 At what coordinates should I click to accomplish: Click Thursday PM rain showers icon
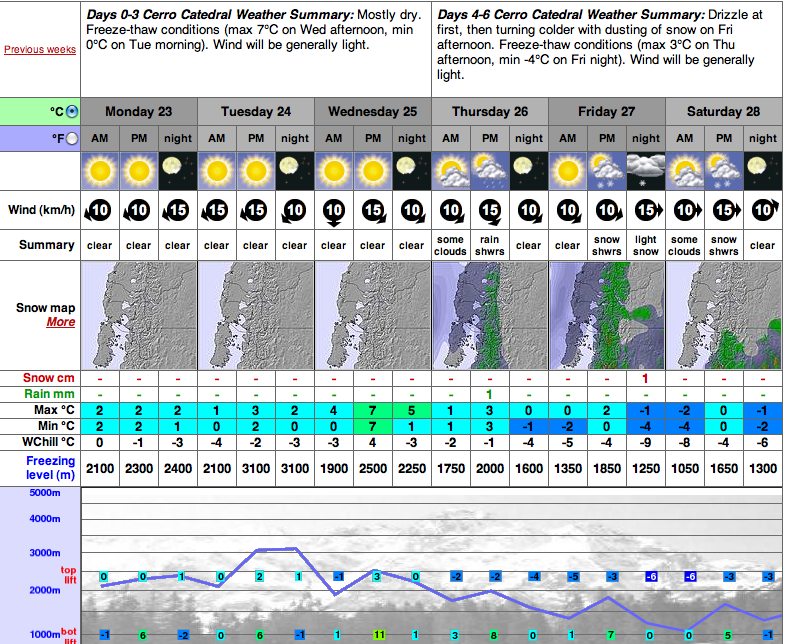[490, 171]
